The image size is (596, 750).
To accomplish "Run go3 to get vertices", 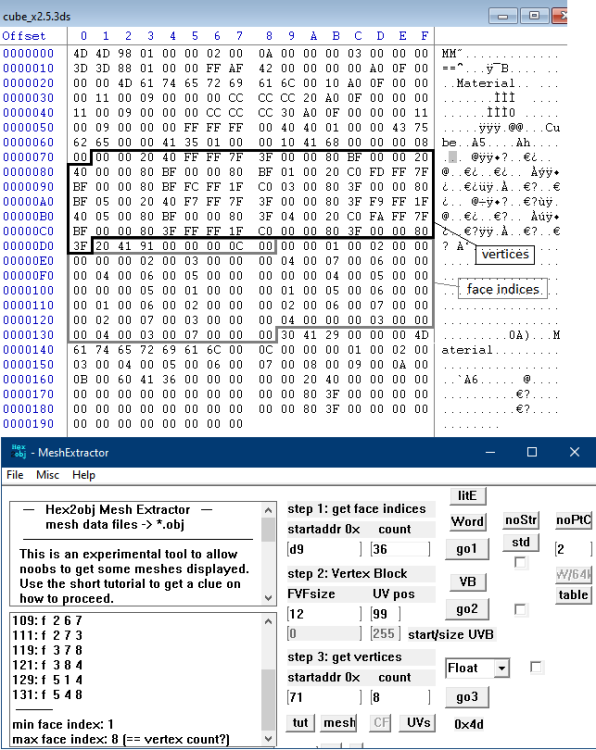I will (x=467, y=697).
